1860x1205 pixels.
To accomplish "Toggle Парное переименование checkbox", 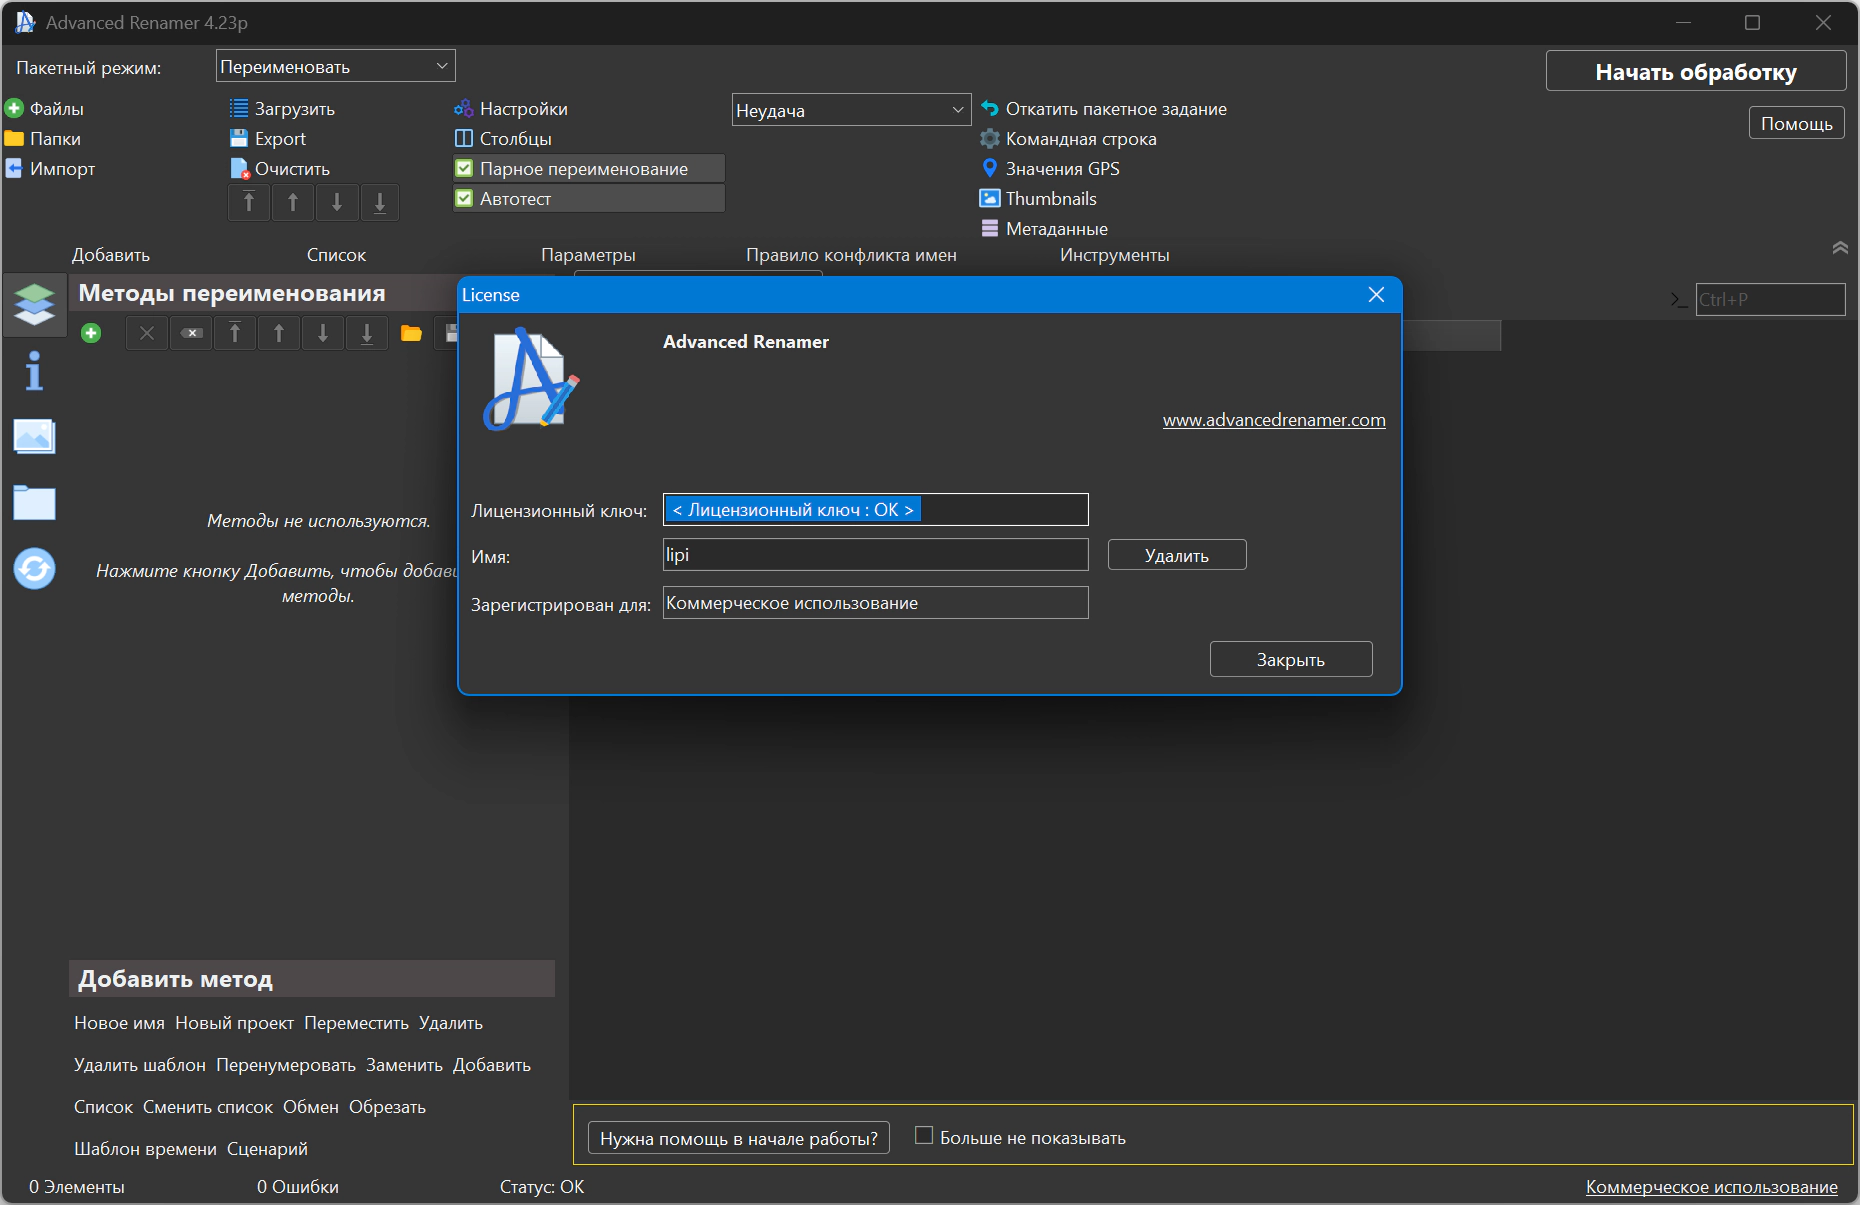I will coord(464,169).
